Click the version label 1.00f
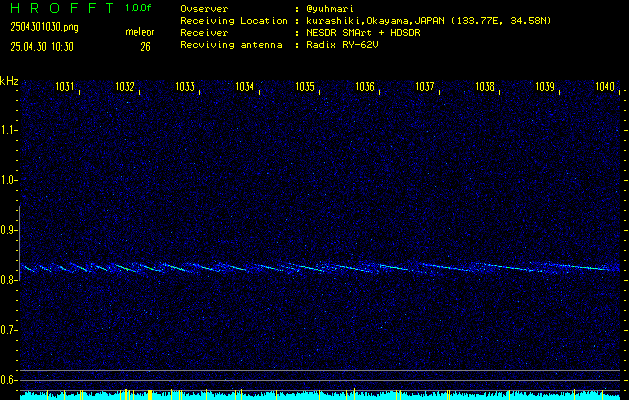 pyautogui.click(x=138, y=8)
